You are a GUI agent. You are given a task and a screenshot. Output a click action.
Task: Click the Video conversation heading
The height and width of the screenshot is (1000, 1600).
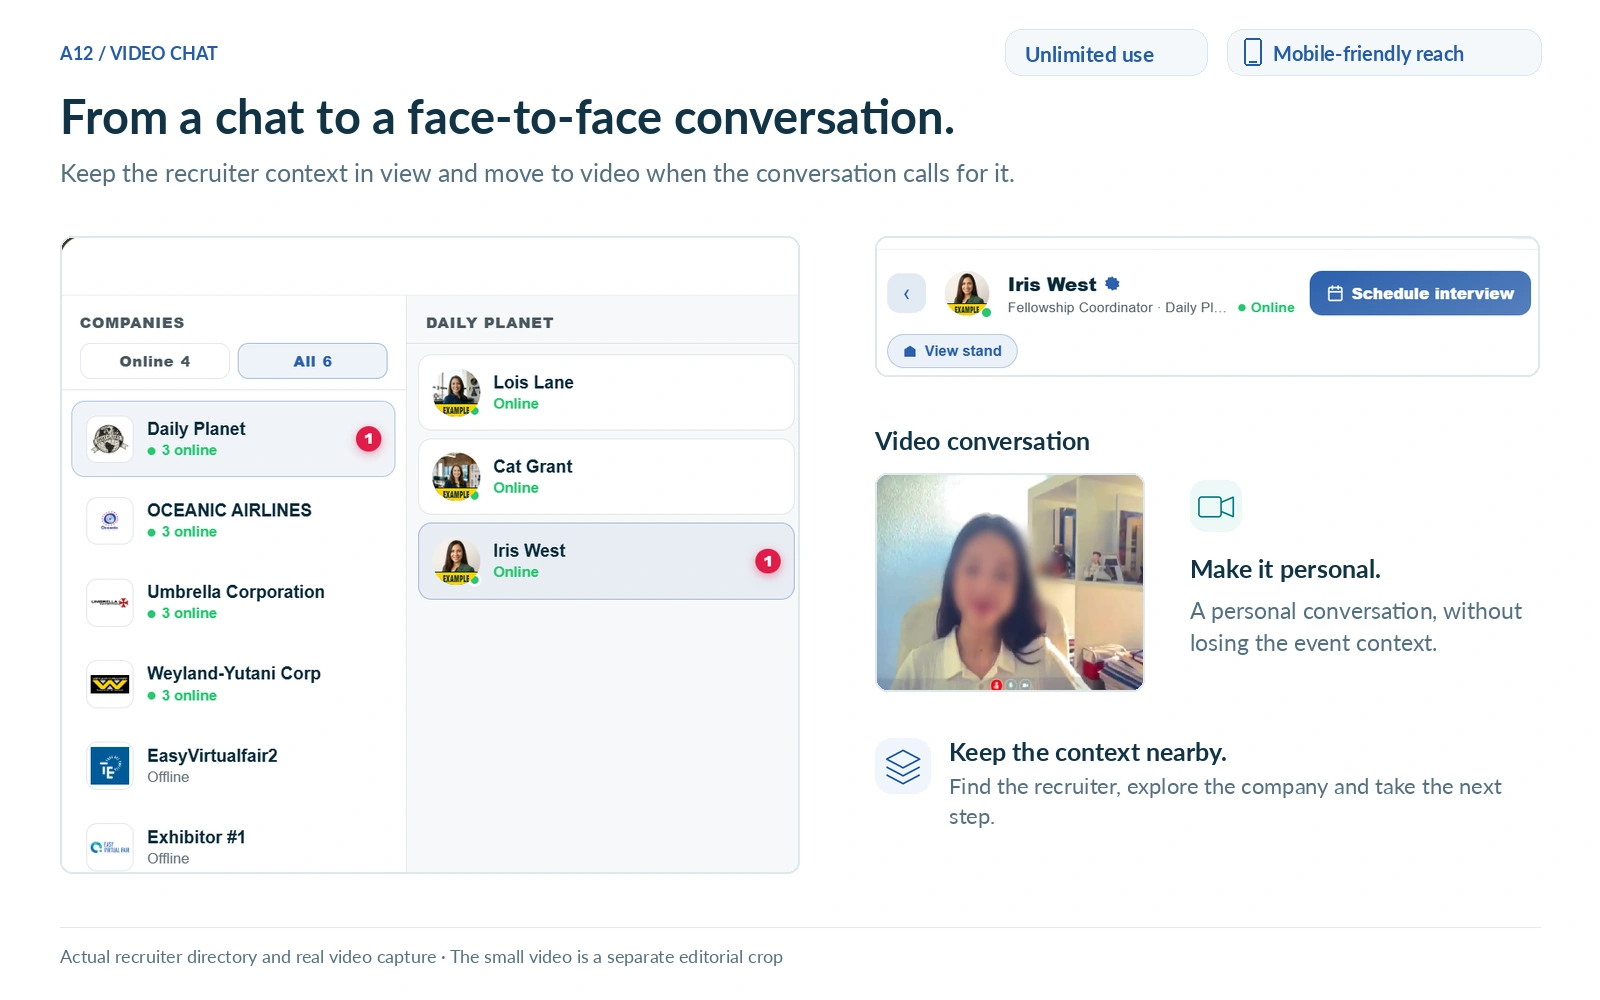pos(982,441)
